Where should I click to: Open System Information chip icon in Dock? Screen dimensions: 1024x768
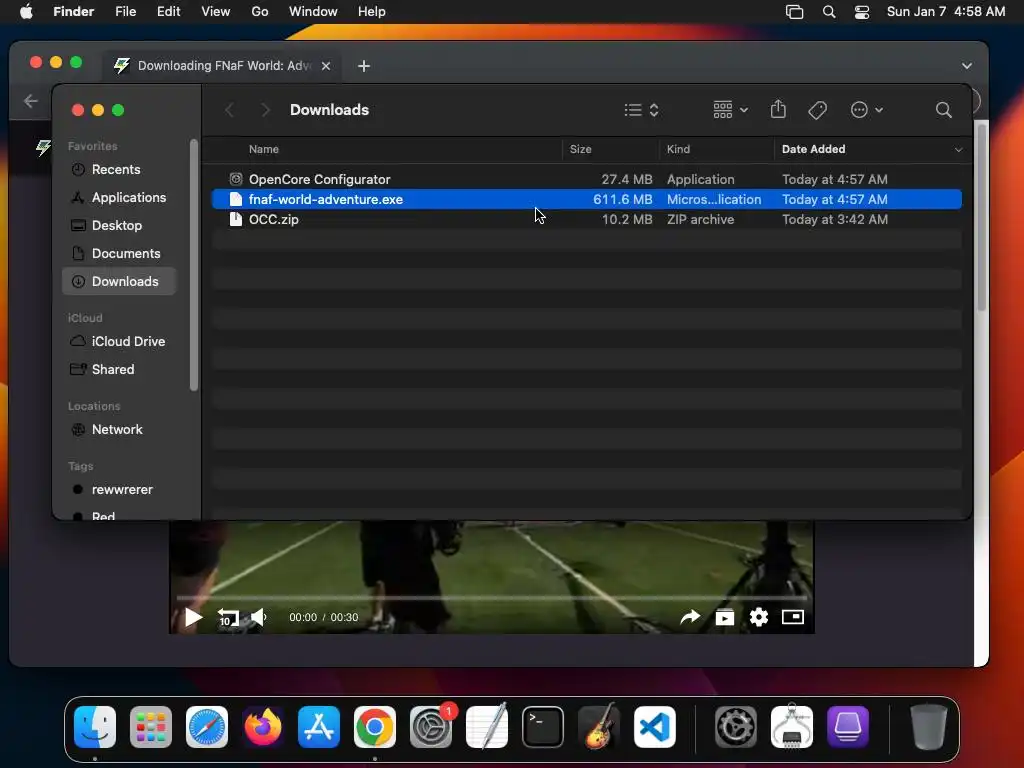tap(792, 727)
